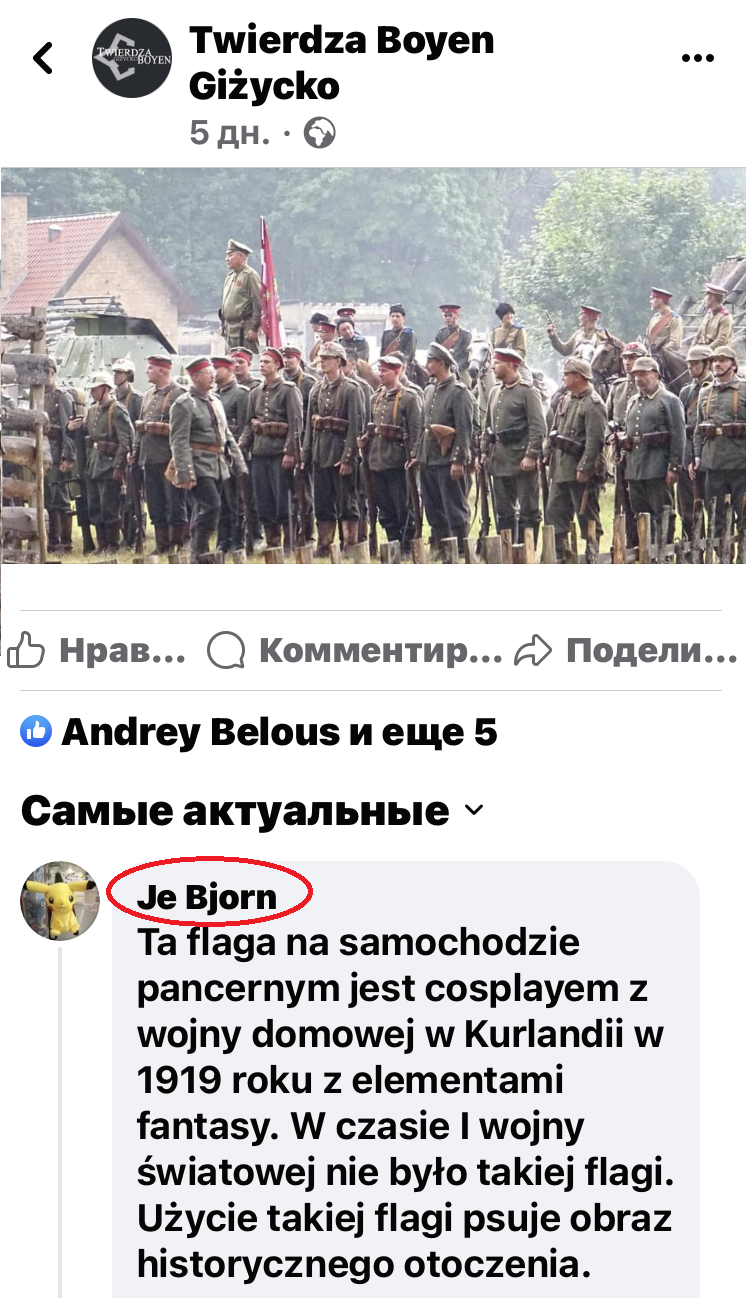Screen dimensions: 748x1316
Task: Tap the 'Нрав...' like button label
Action: click(123, 652)
